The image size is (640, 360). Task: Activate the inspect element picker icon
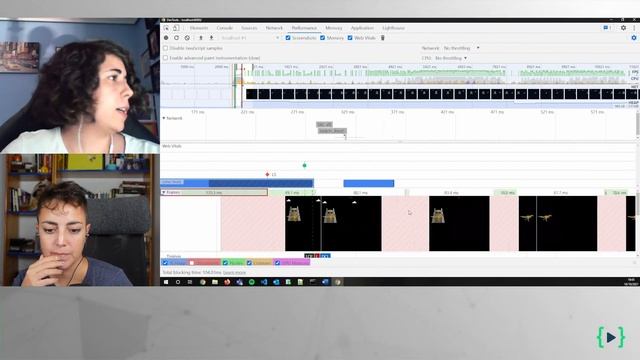pos(166,28)
